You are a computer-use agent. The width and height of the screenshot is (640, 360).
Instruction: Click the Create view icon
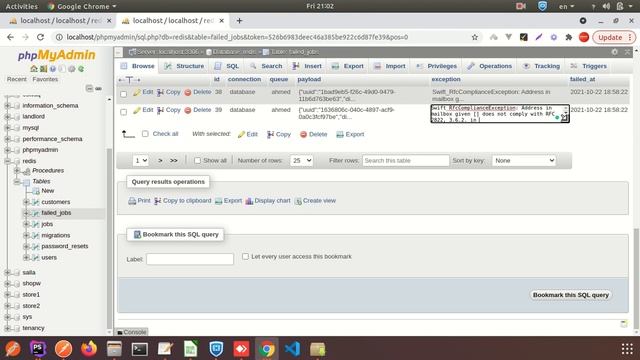pyautogui.click(x=298, y=201)
